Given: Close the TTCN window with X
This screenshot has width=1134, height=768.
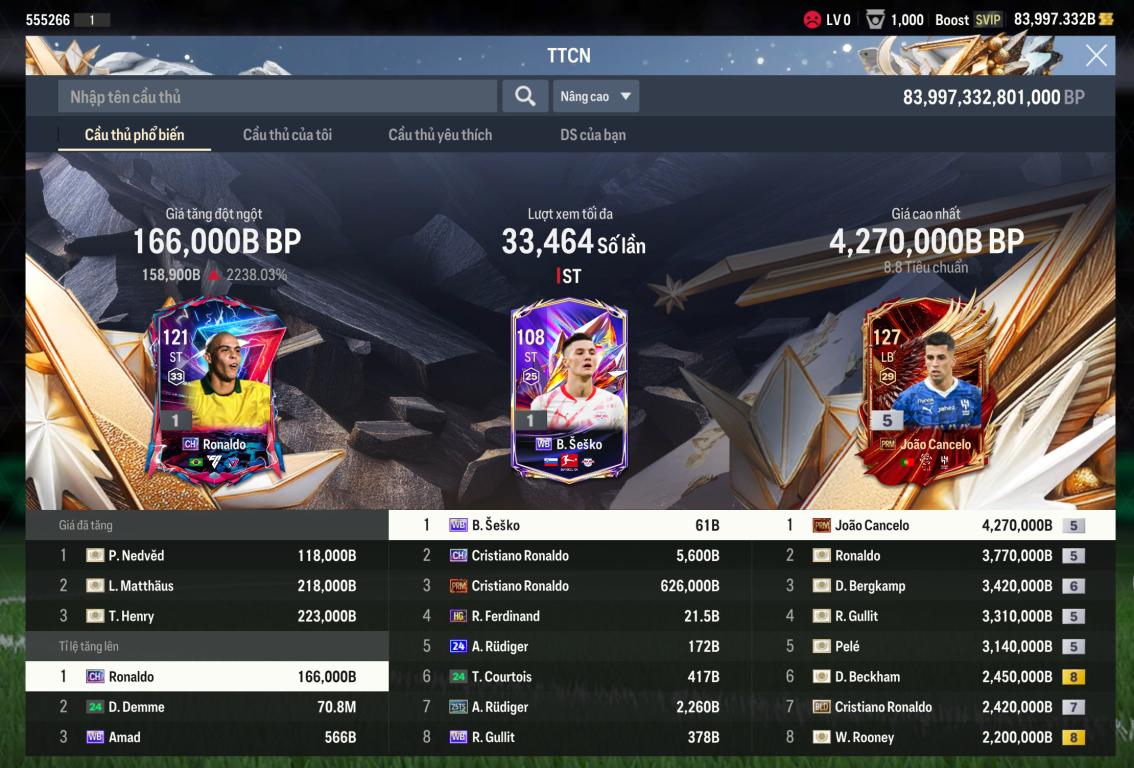Looking at the screenshot, I should click(x=1096, y=56).
